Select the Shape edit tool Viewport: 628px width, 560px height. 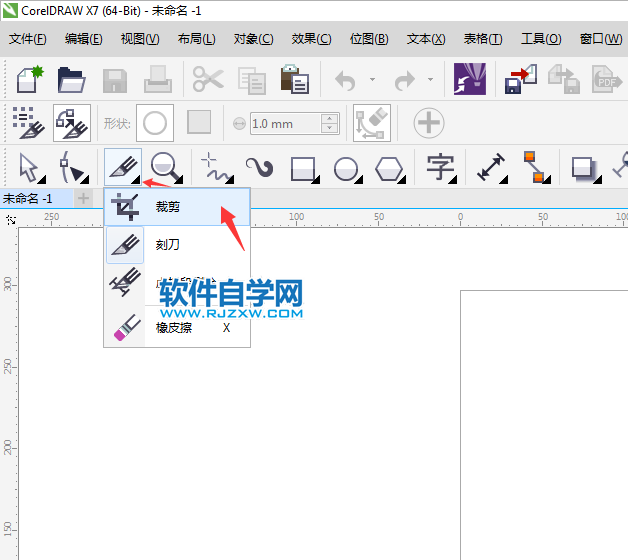(x=74, y=167)
